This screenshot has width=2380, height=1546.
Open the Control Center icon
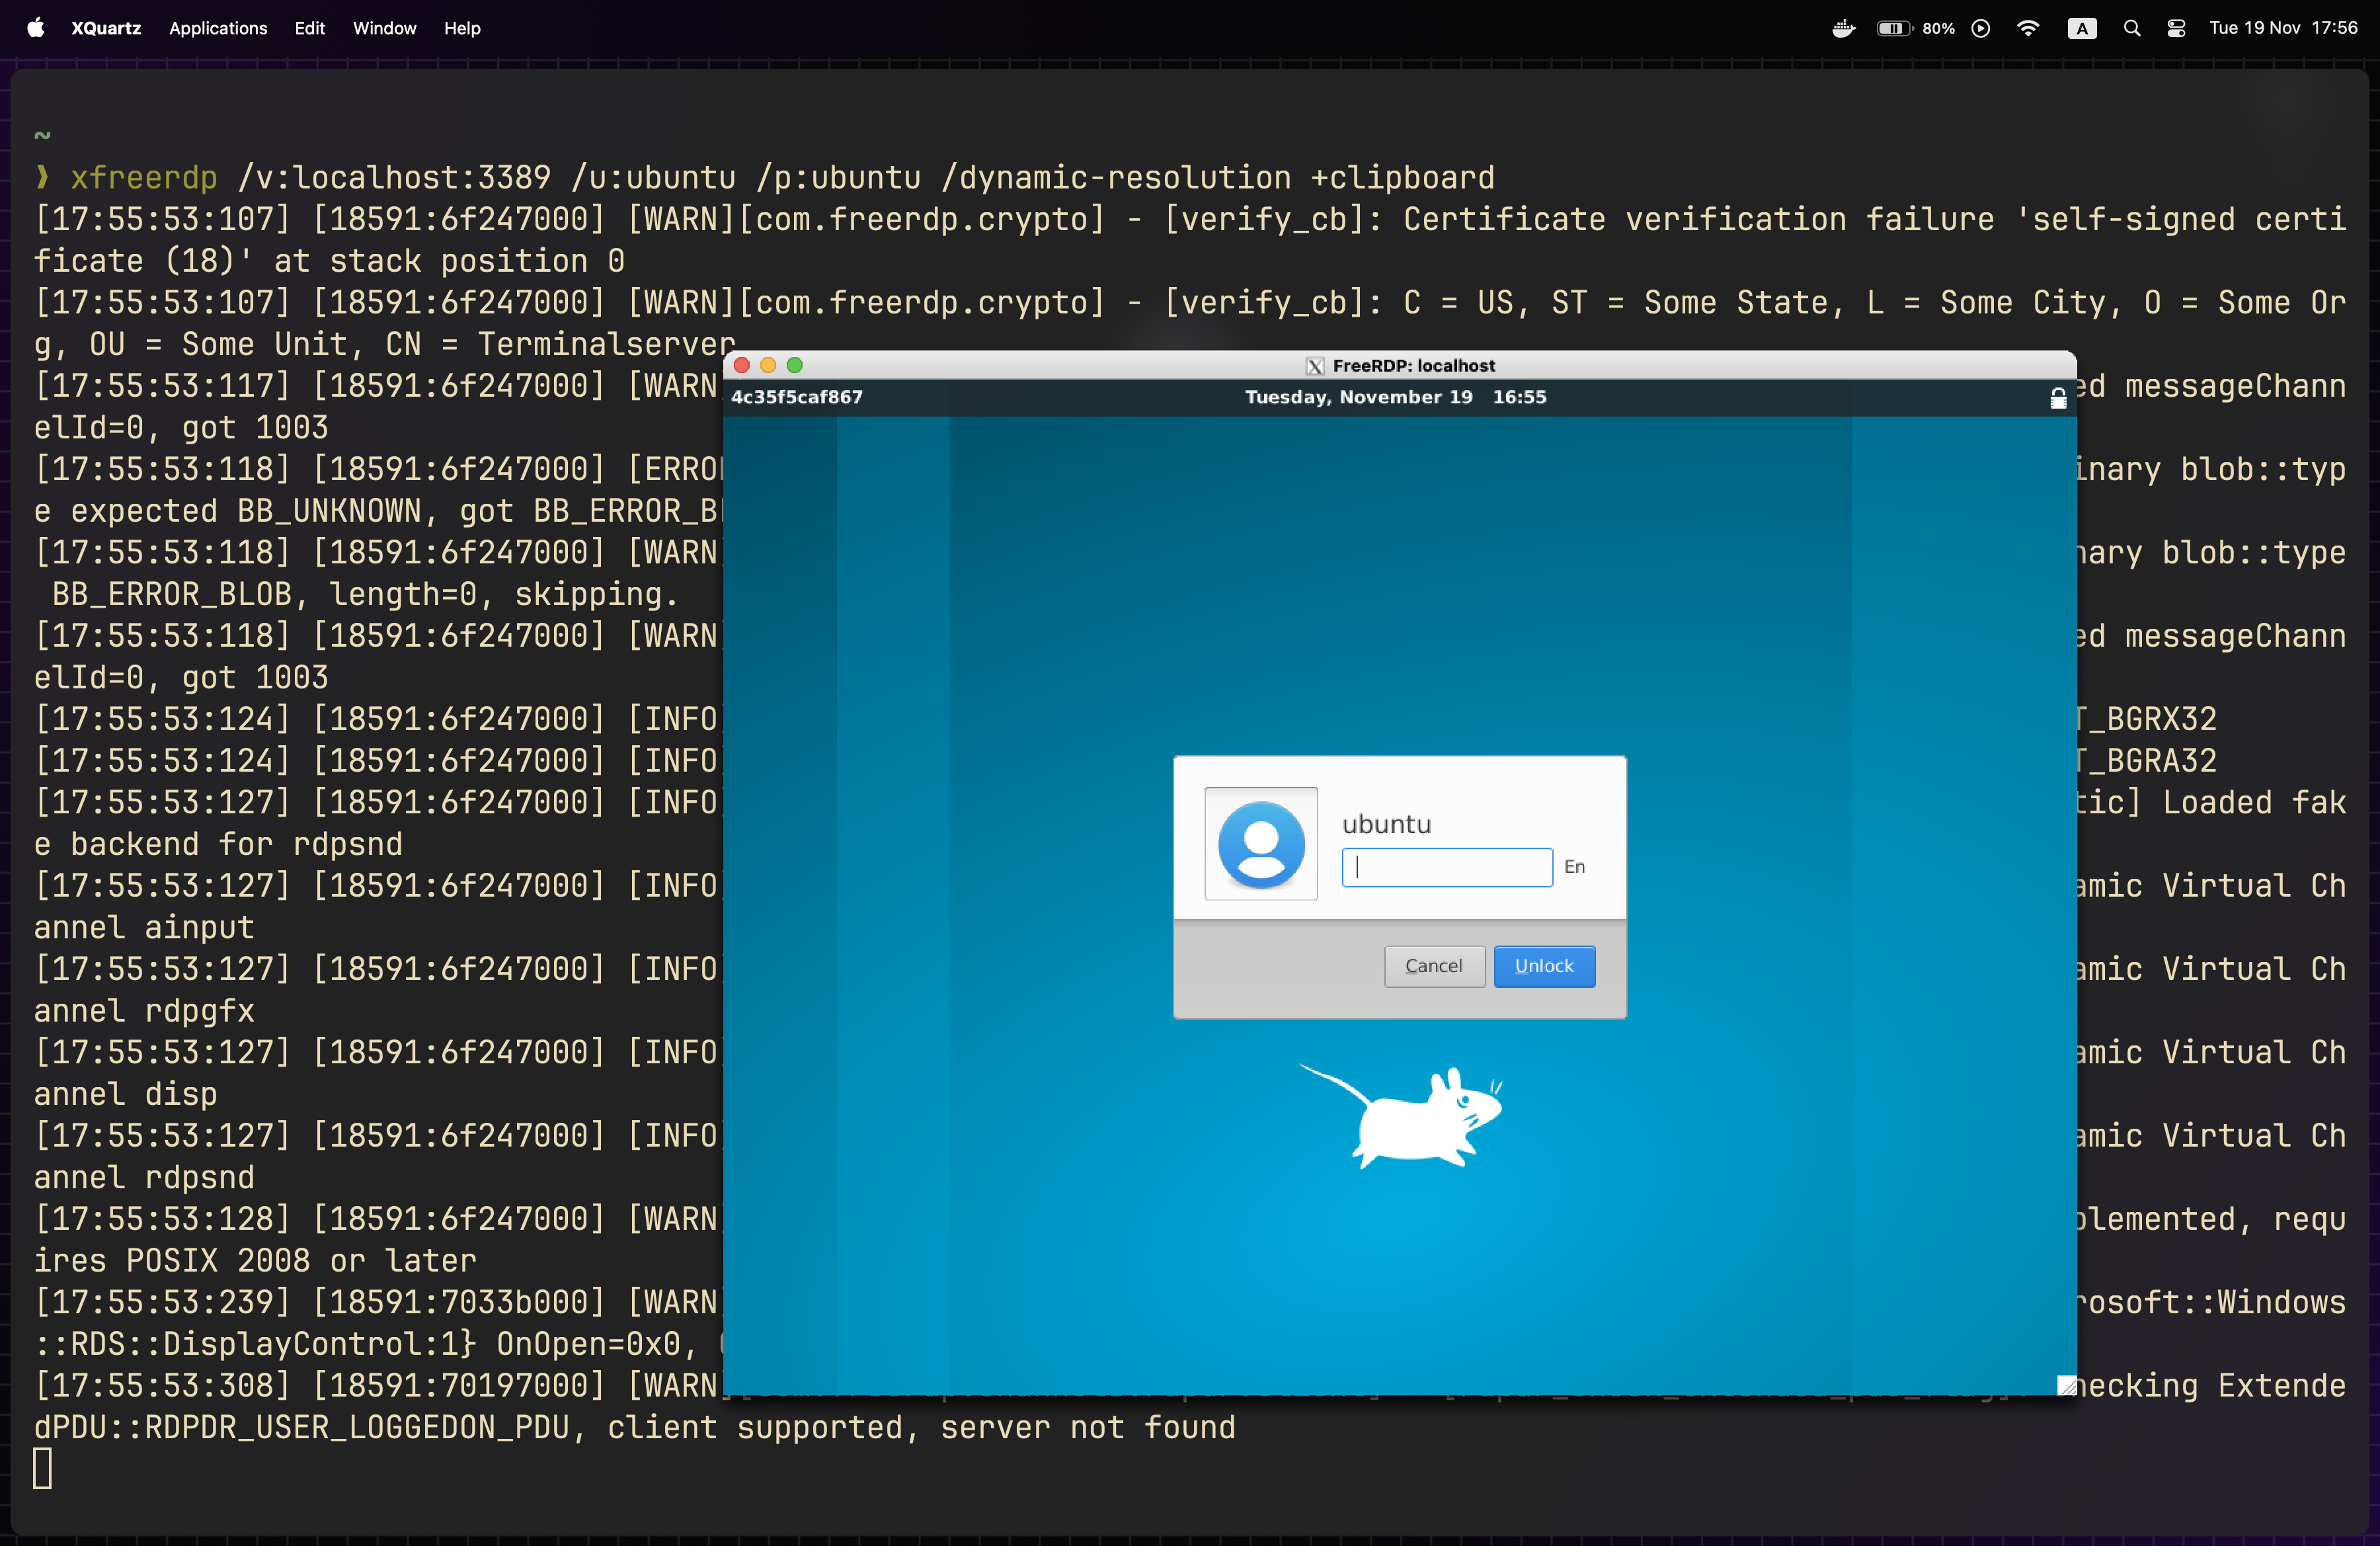coord(2176,28)
